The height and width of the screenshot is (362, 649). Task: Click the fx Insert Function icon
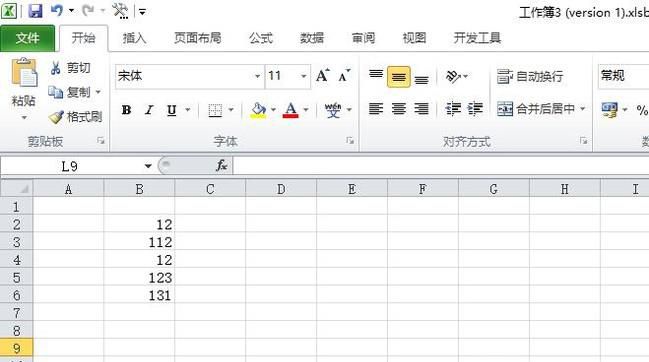tap(221, 166)
